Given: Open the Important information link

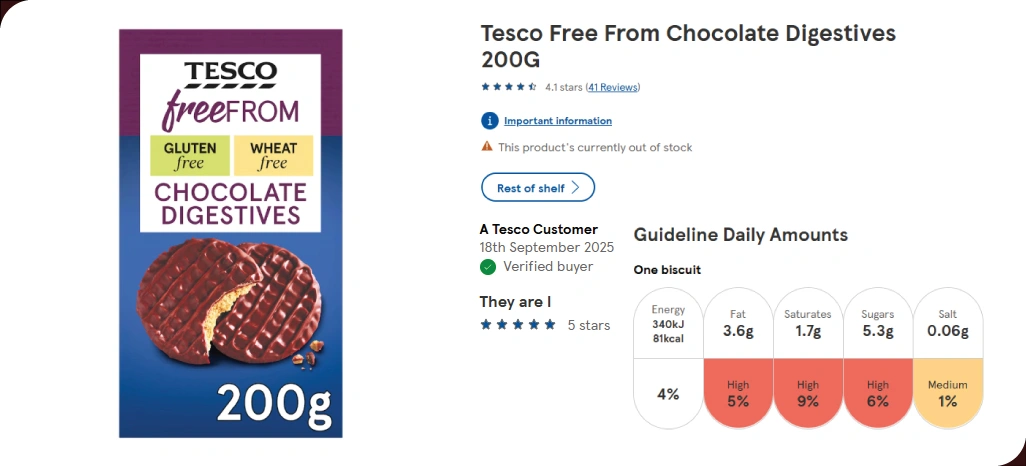Looking at the screenshot, I should [557, 121].
